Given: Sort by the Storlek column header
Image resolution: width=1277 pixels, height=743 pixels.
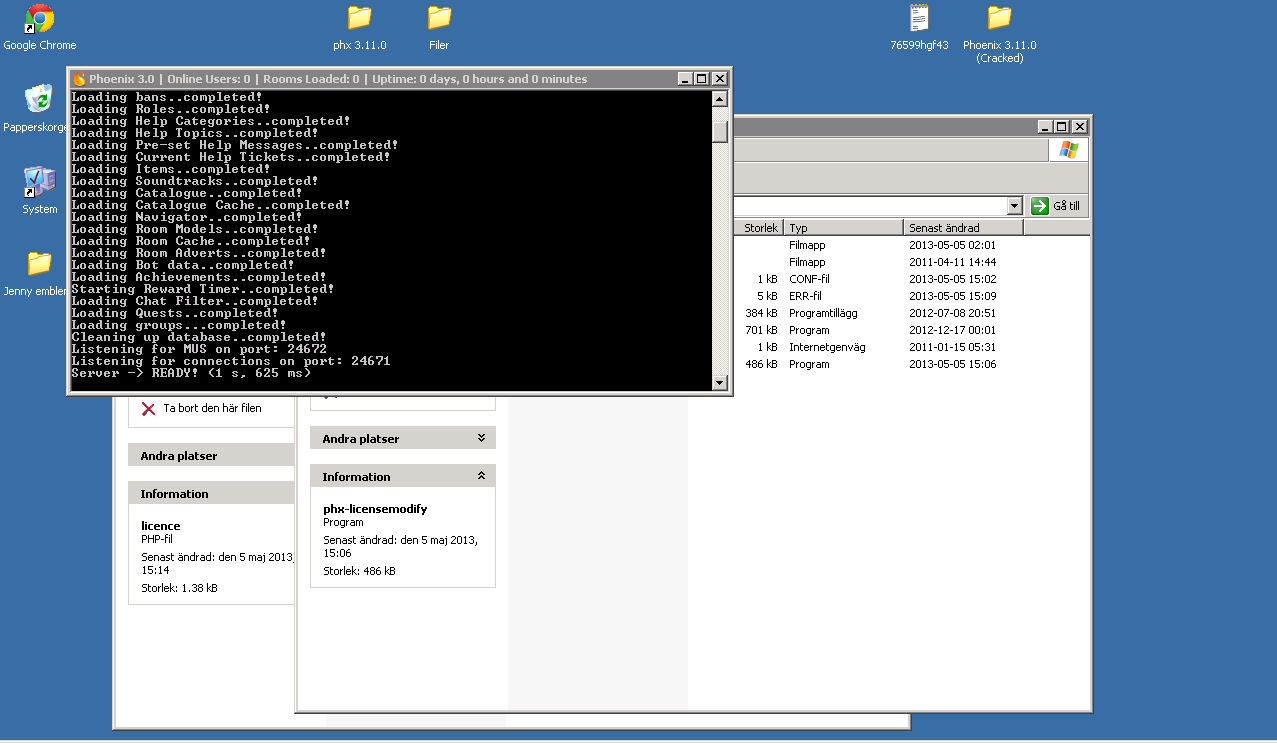Looking at the screenshot, I should pos(760,228).
